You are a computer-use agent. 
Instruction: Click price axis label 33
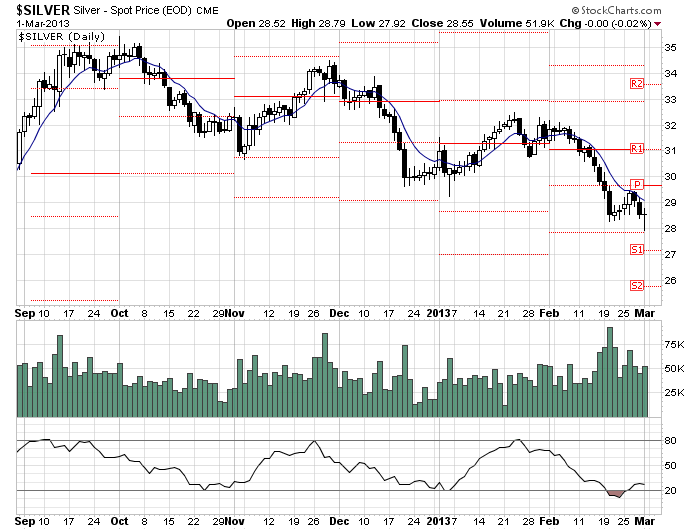coord(670,100)
